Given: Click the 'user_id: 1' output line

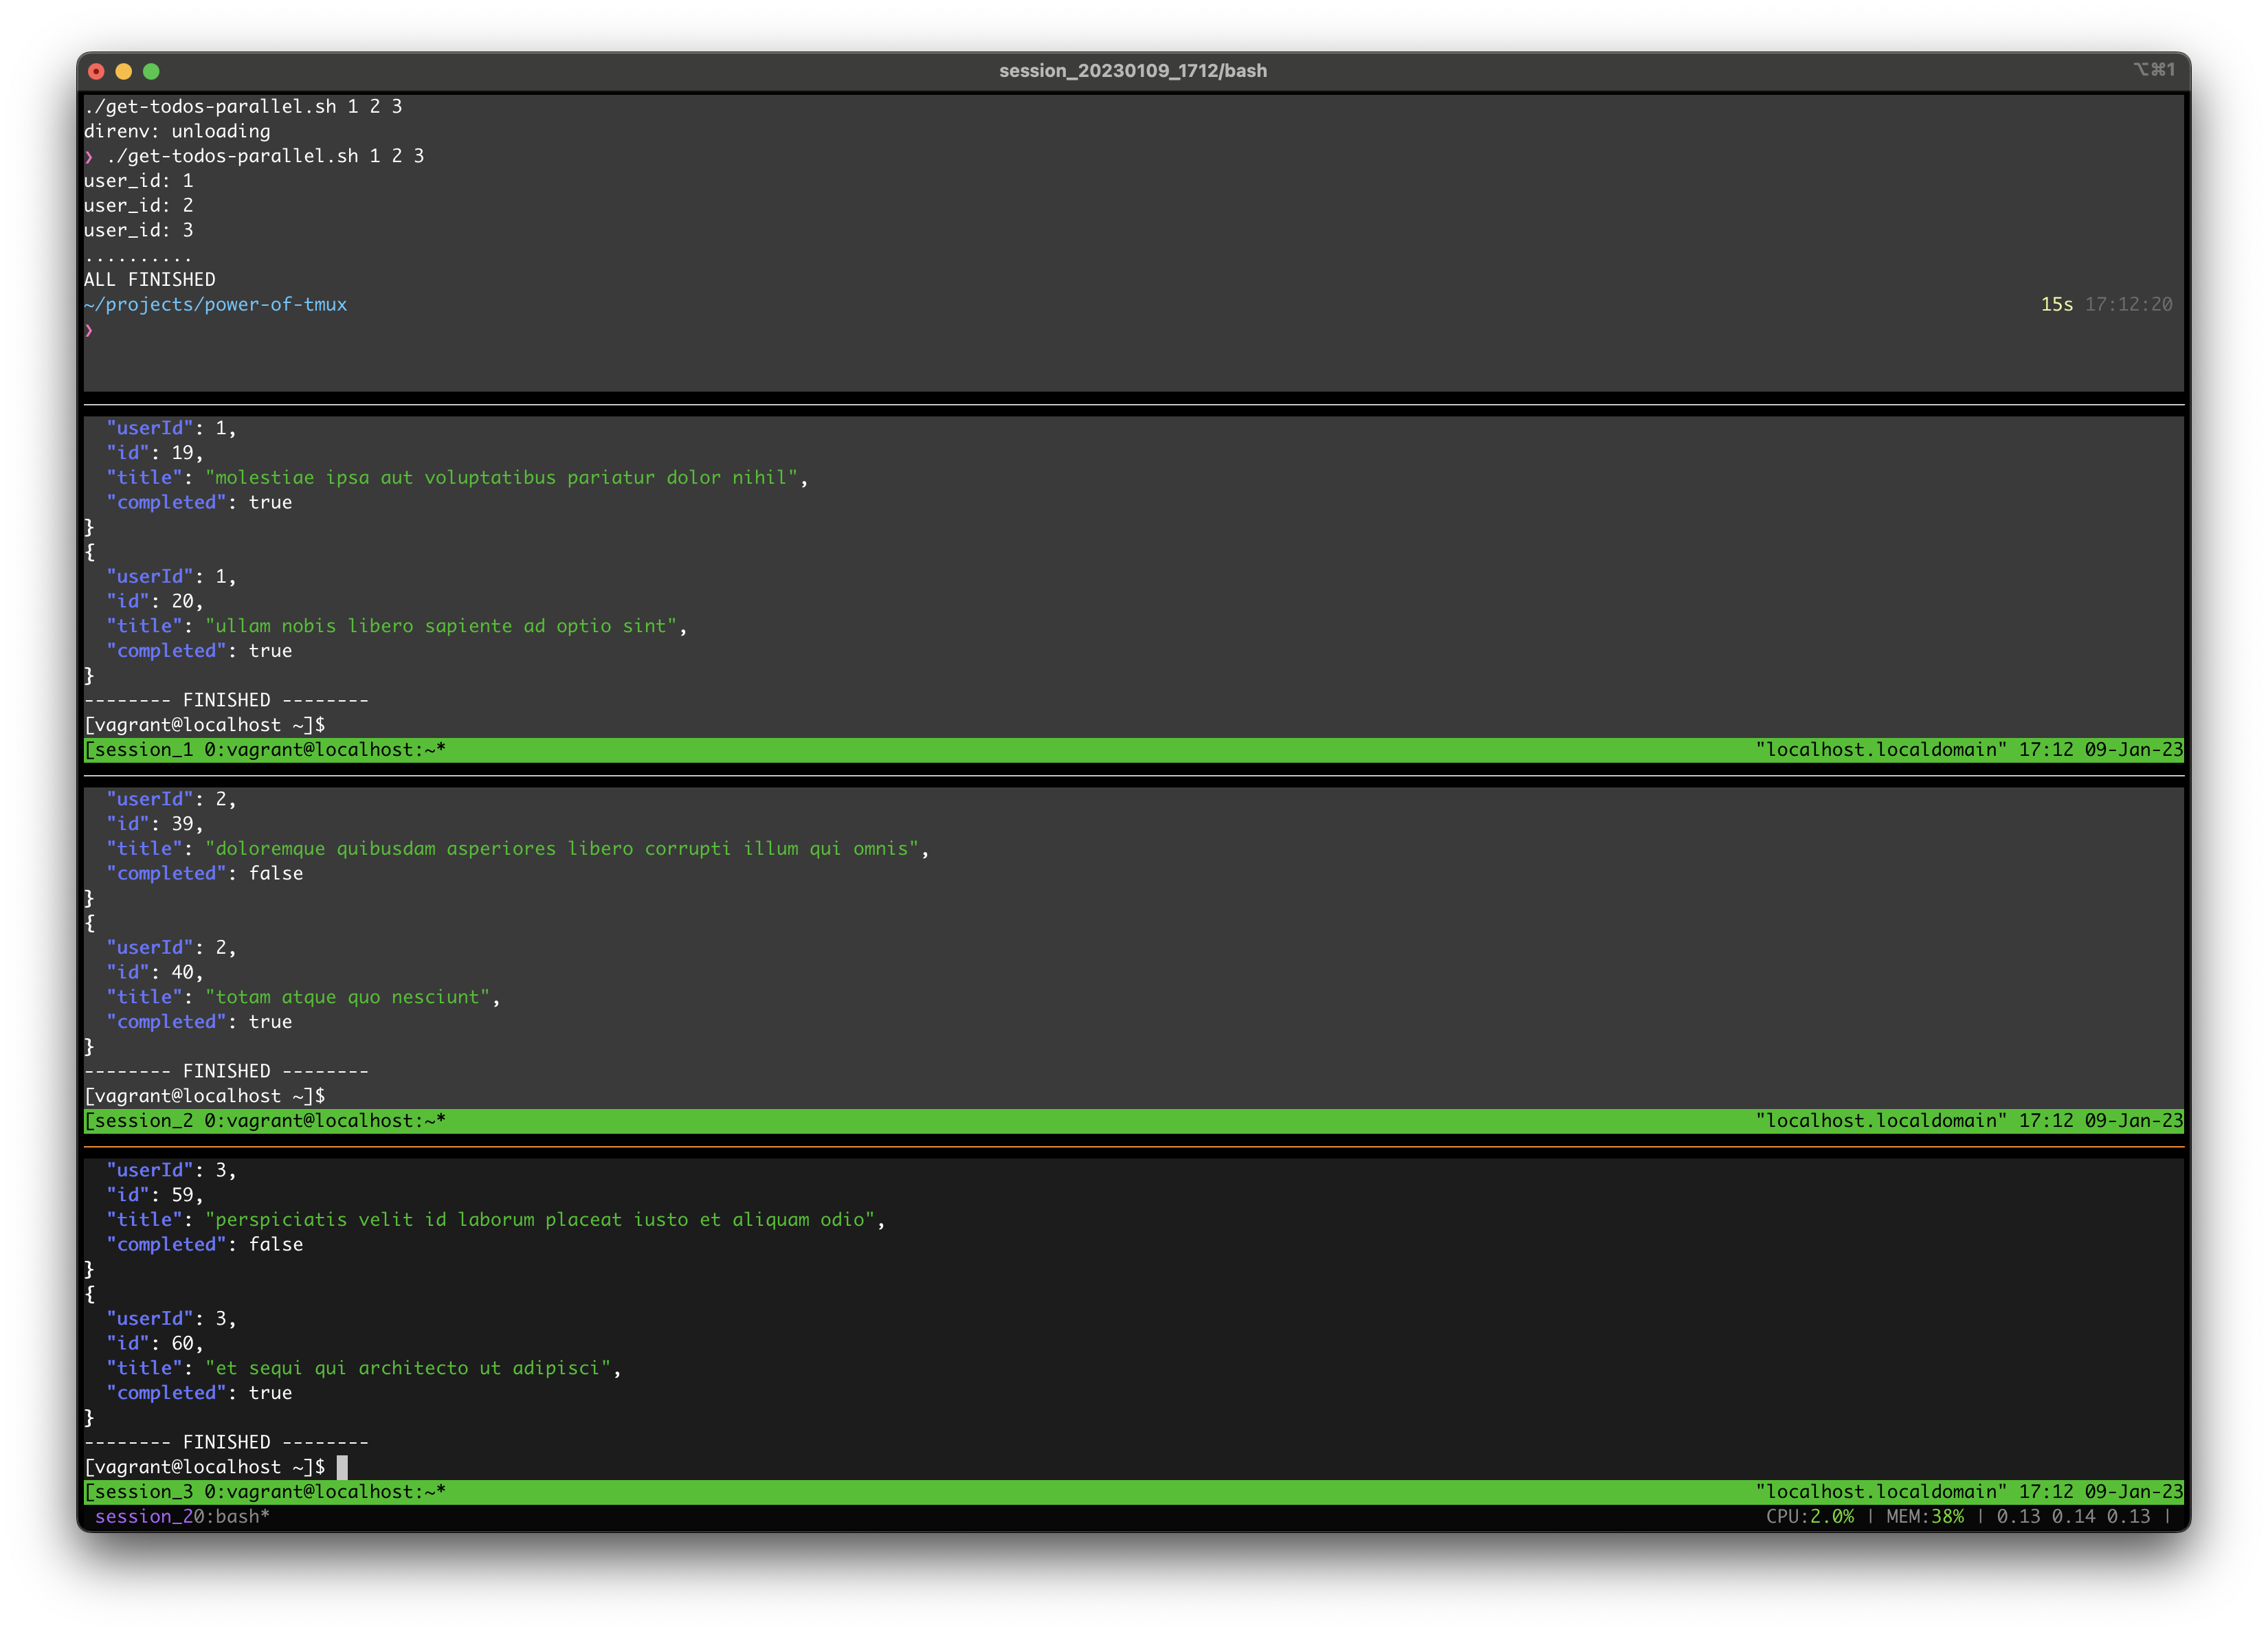Looking at the screenshot, I should [x=139, y=181].
